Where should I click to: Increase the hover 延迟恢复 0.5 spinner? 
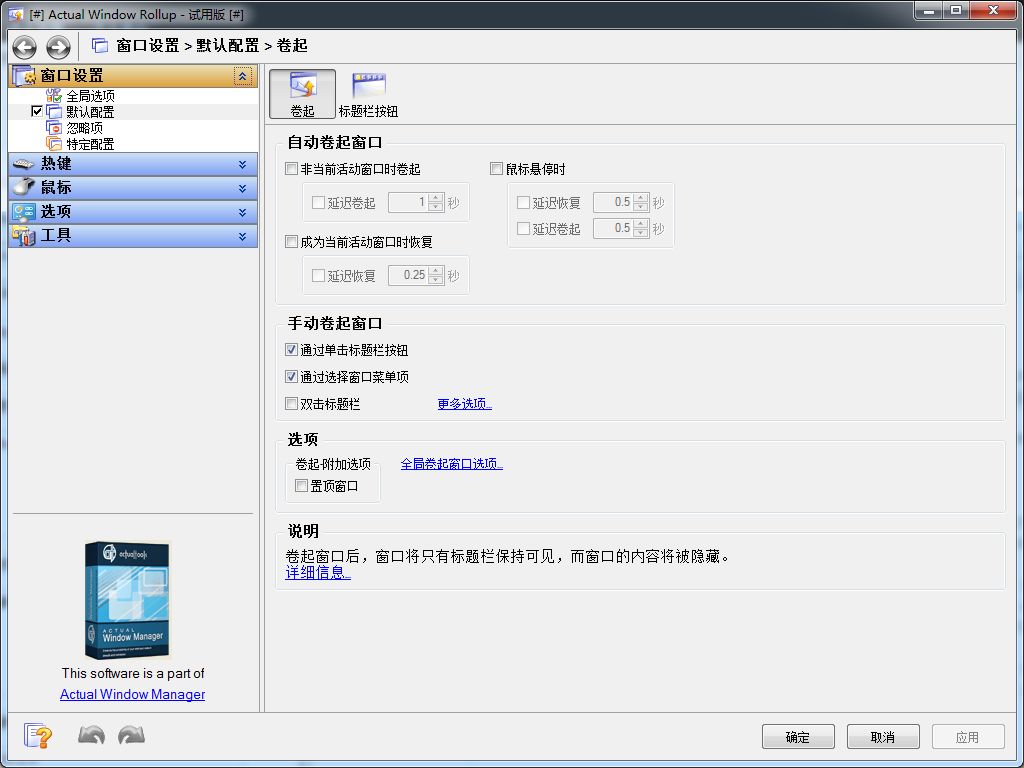[x=641, y=198]
